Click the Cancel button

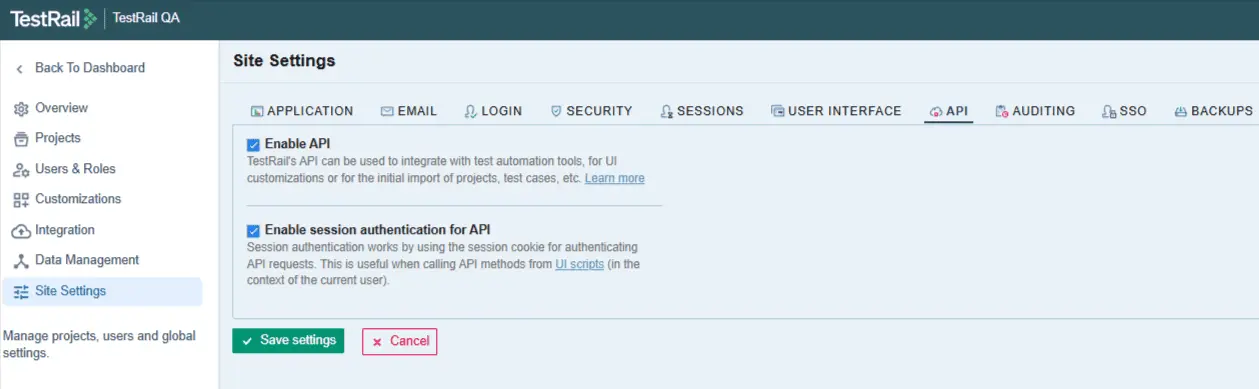click(x=400, y=341)
